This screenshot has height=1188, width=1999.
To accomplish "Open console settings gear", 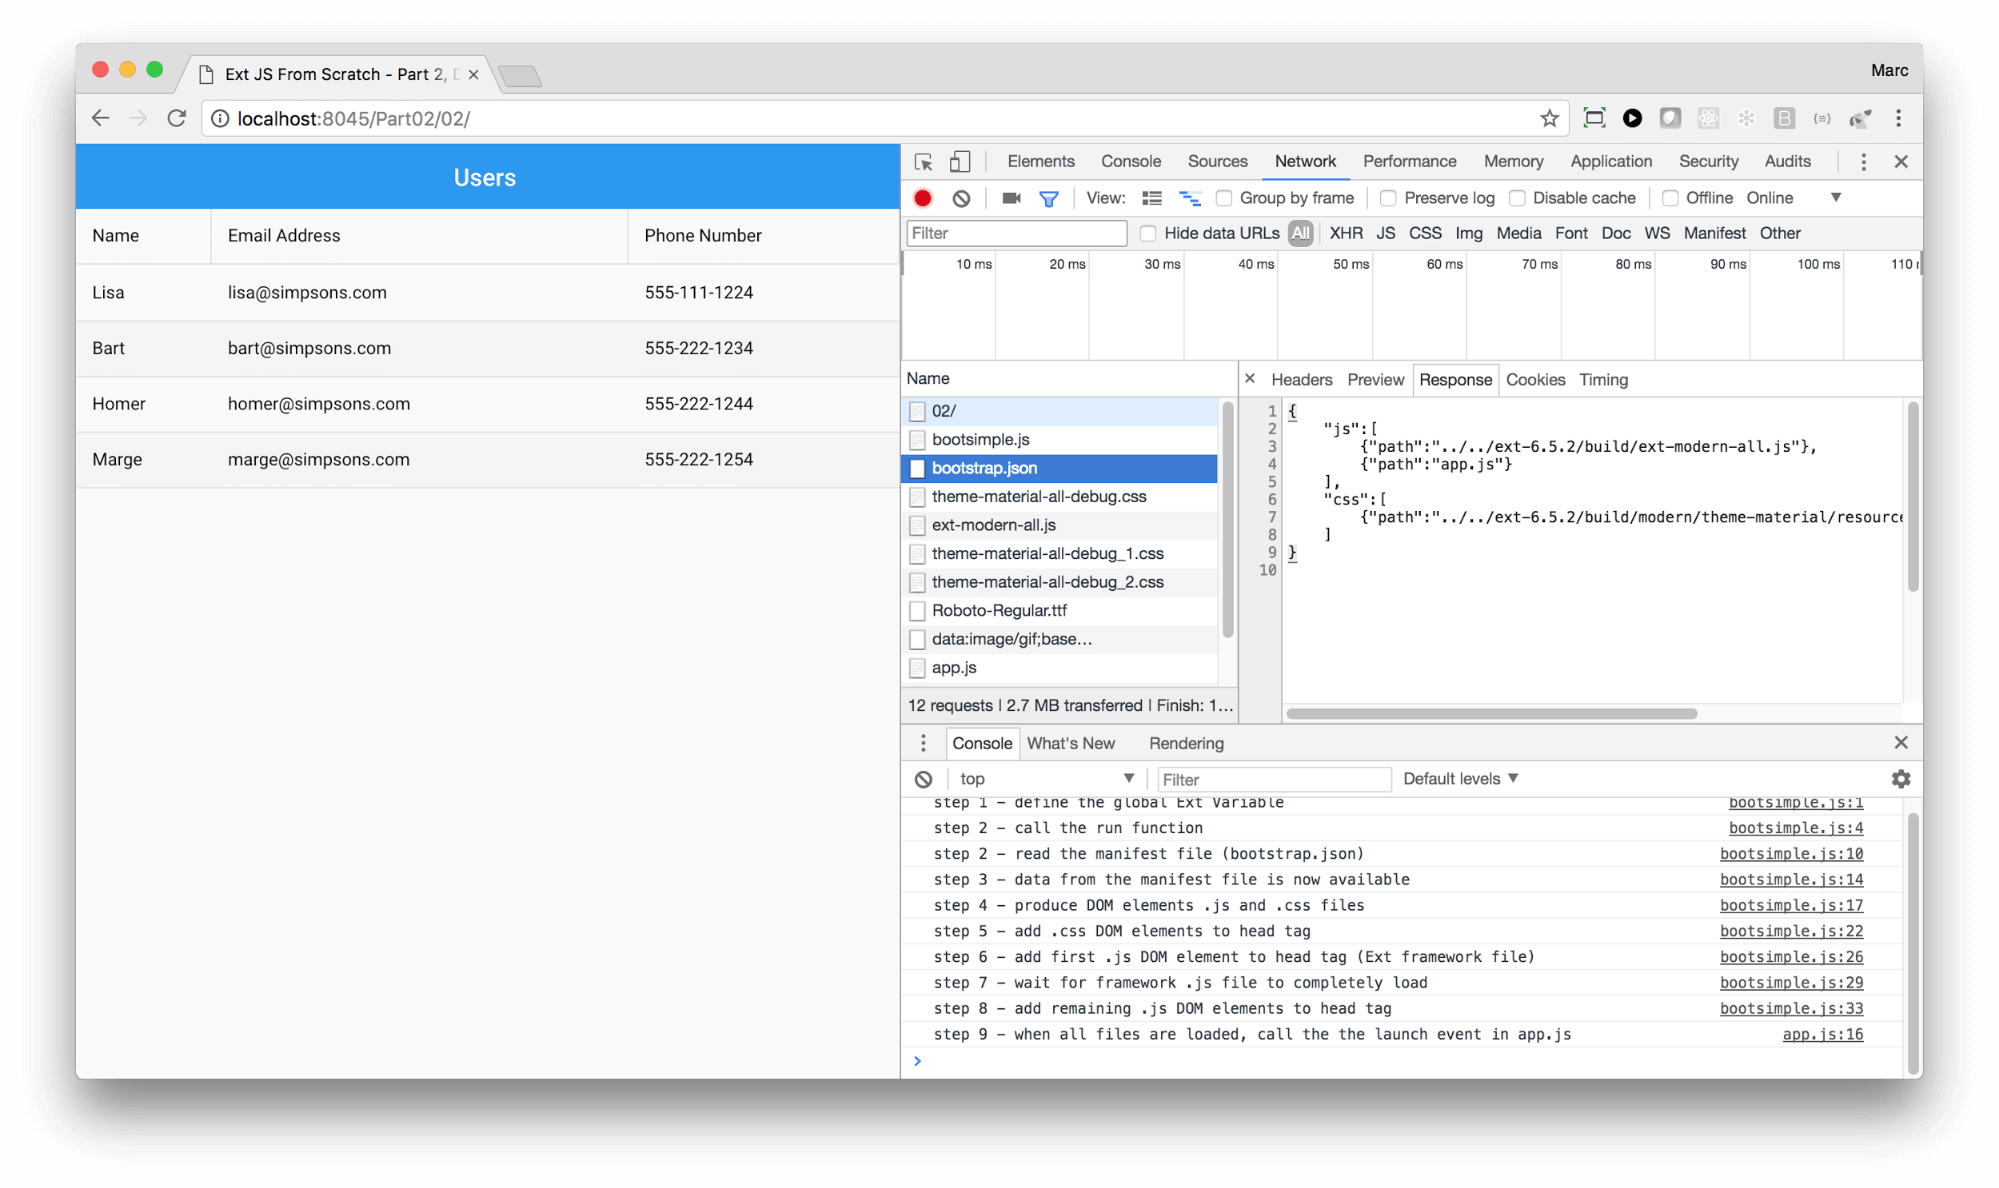I will (x=1901, y=778).
